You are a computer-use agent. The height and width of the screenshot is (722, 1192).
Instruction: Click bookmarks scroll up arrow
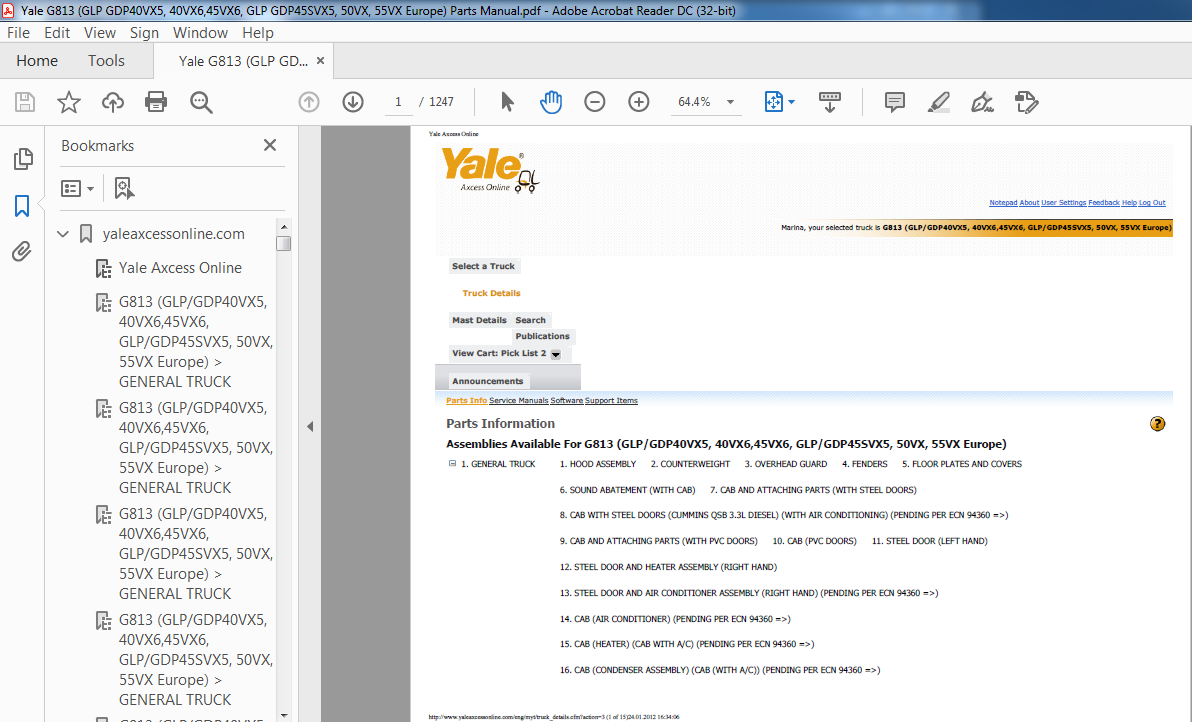284,226
